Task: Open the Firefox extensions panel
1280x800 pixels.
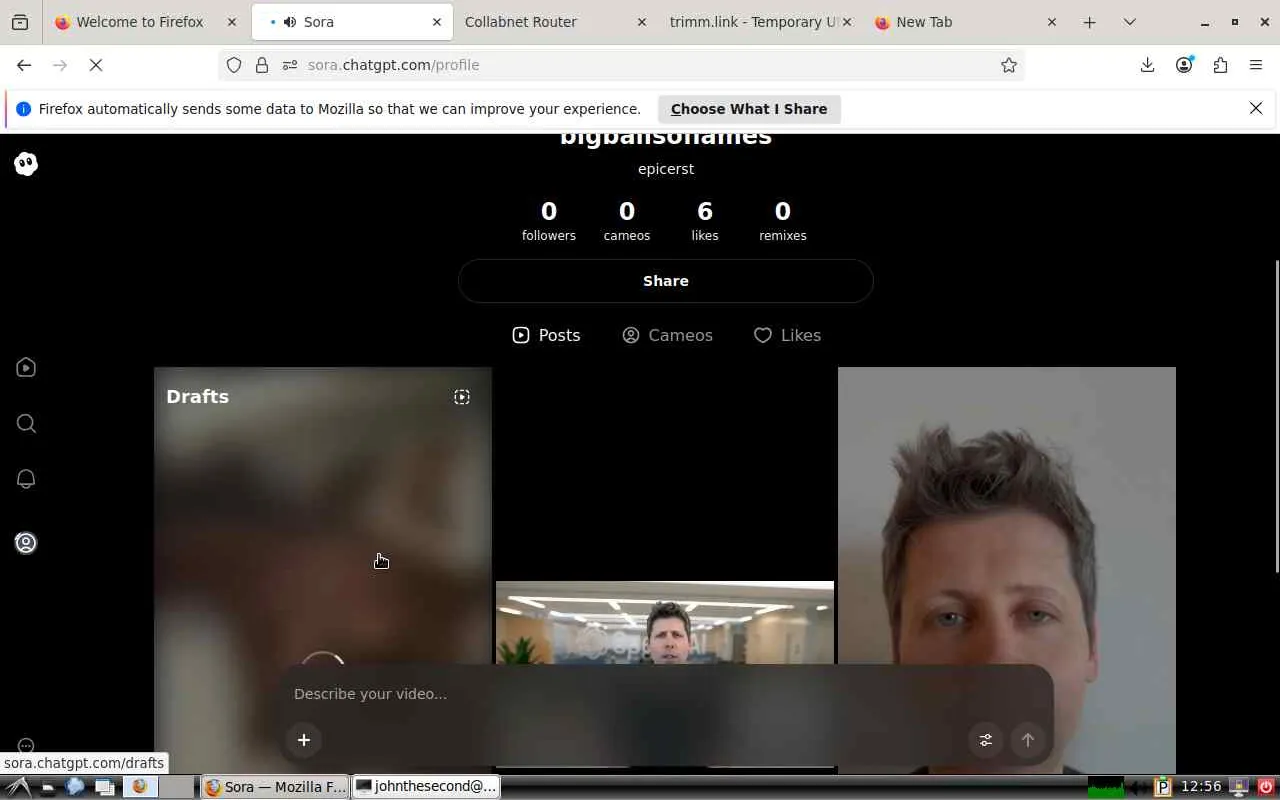Action: tap(1220, 65)
